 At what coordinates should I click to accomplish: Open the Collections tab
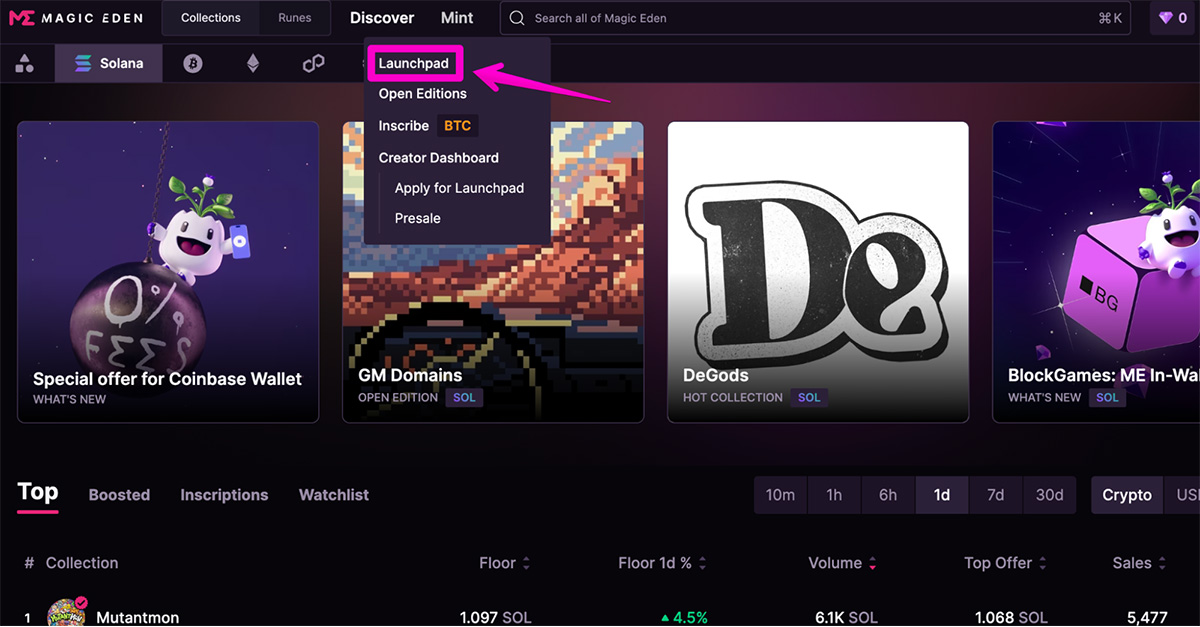click(211, 18)
